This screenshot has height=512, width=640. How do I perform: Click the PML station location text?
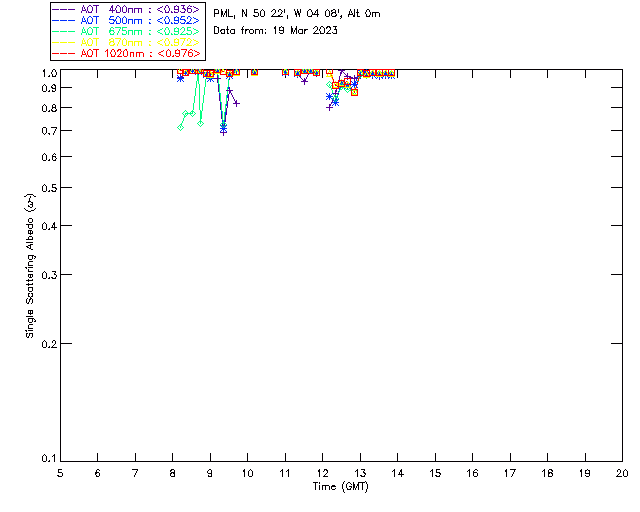click(x=297, y=14)
